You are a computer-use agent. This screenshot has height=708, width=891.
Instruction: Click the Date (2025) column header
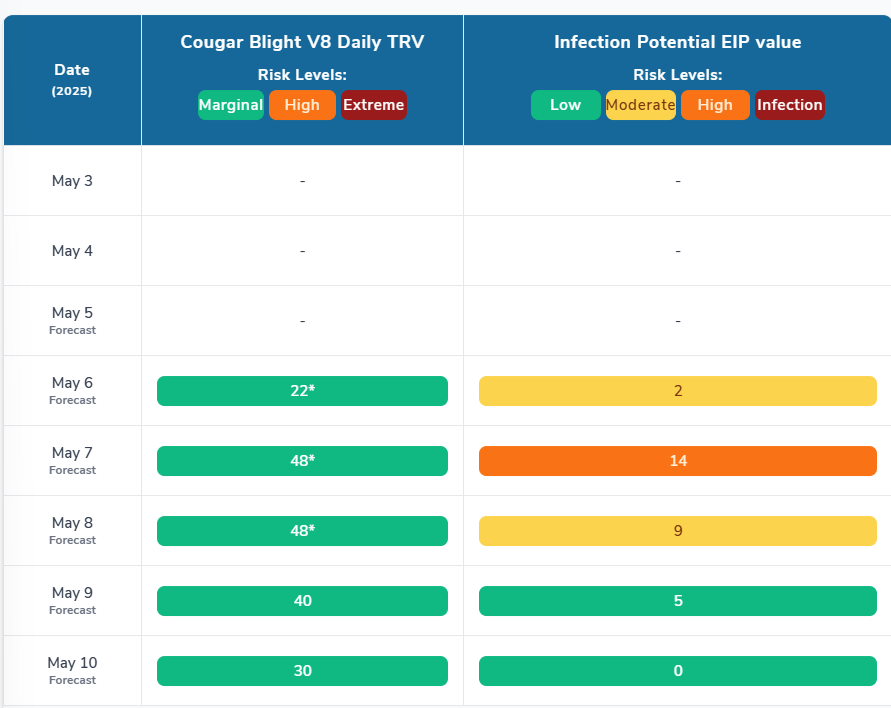click(72, 79)
